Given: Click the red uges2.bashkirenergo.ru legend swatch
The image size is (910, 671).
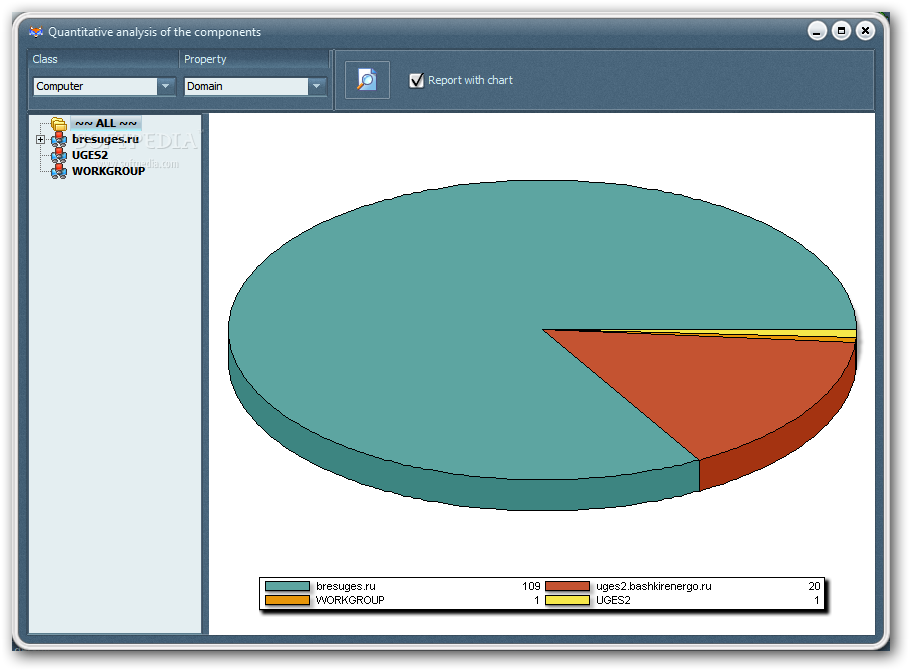Looking at the screenshot, I should click(x=568, y=586).
